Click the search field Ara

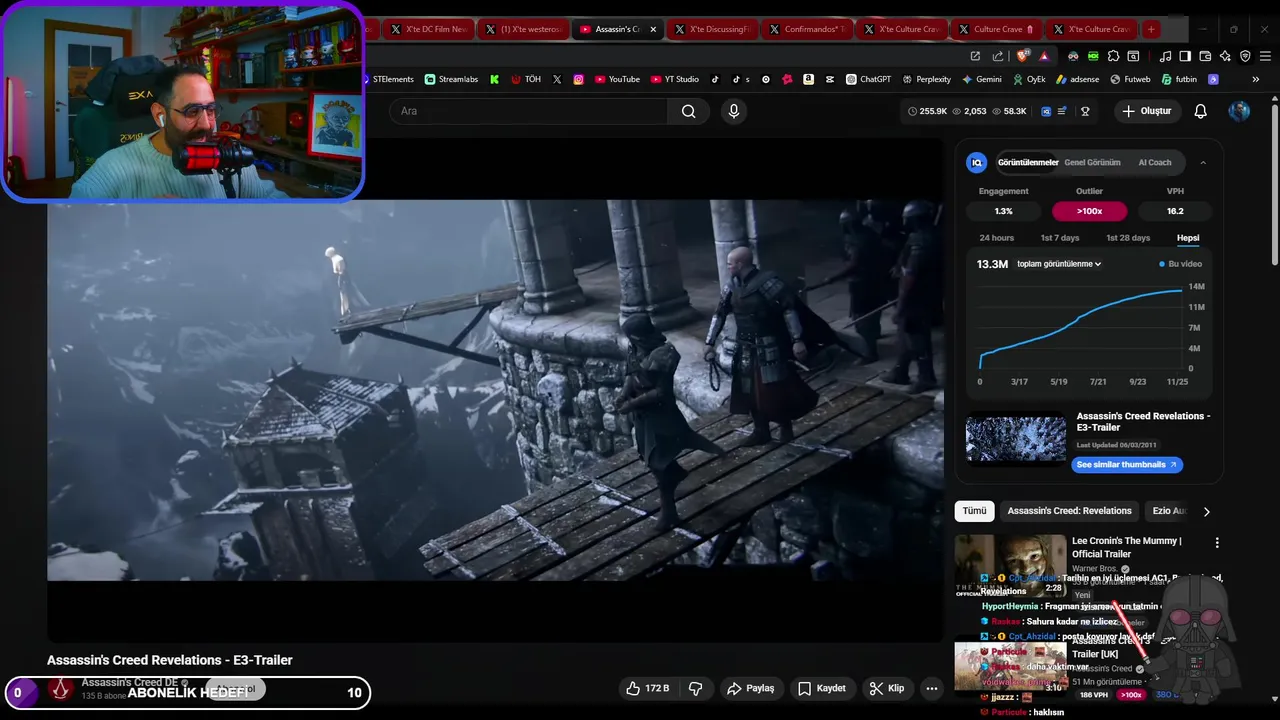click(529, 111)
